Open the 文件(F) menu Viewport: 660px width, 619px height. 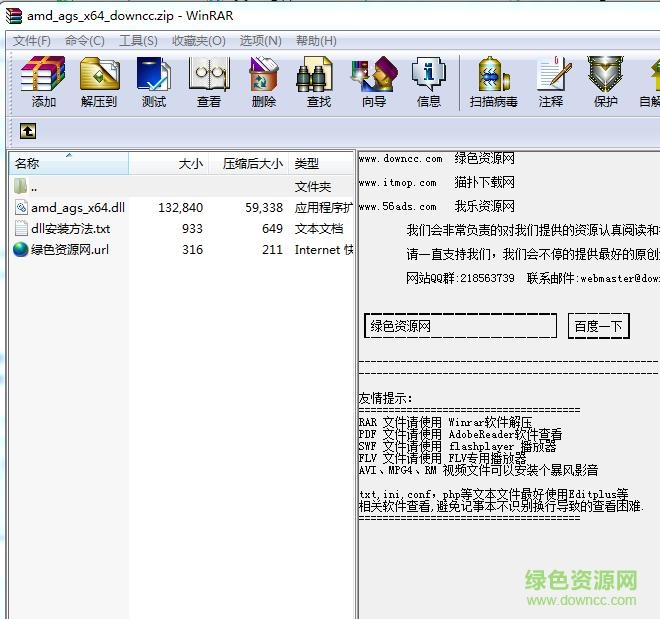32,40
